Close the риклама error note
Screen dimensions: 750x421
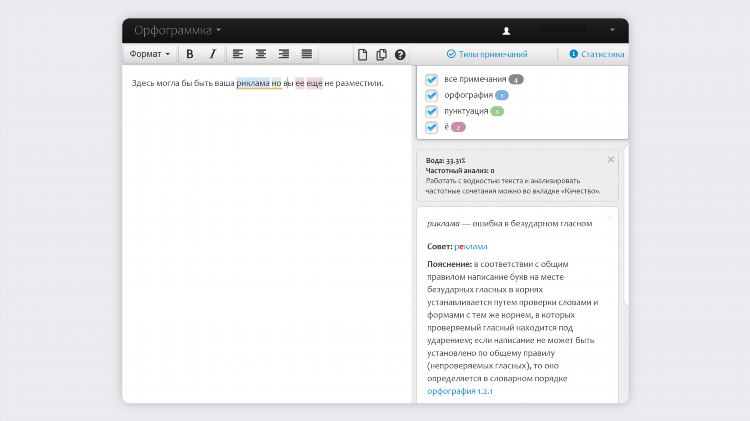[x=609, y=218]
